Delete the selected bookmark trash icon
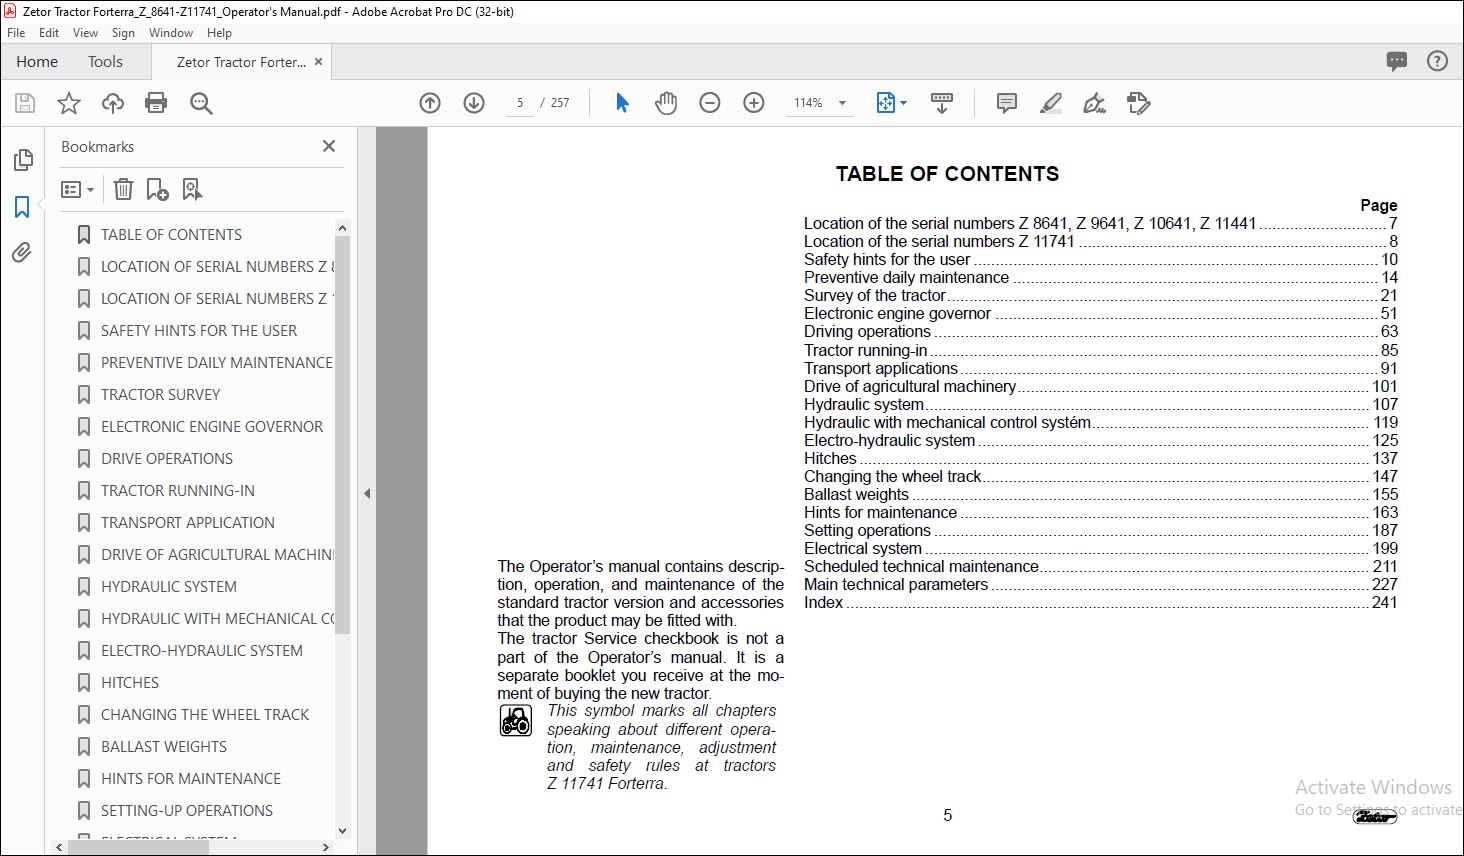Viewport: 1464px width, 856px height. coord(123,189)
